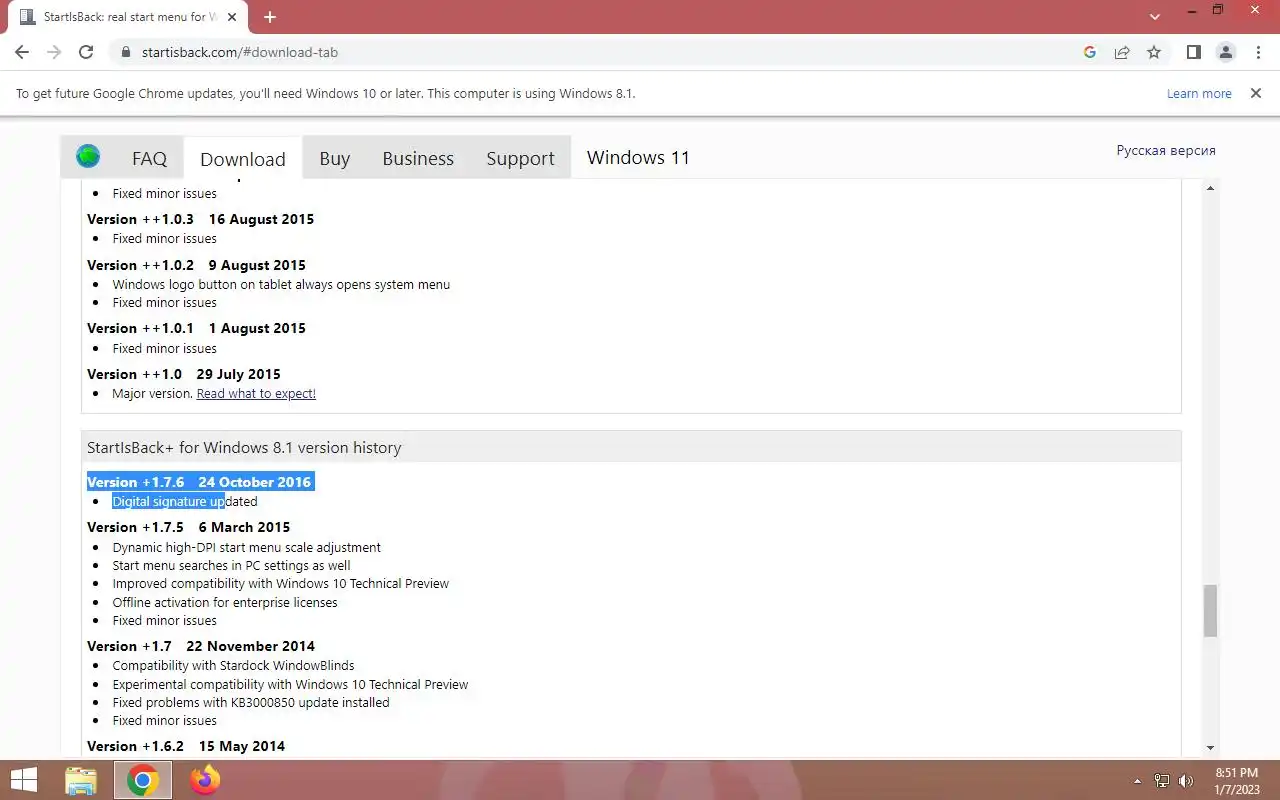Screen dimensions: 1280x800
Task: Select Chrome in the taskbar
Action: [142, 780]
